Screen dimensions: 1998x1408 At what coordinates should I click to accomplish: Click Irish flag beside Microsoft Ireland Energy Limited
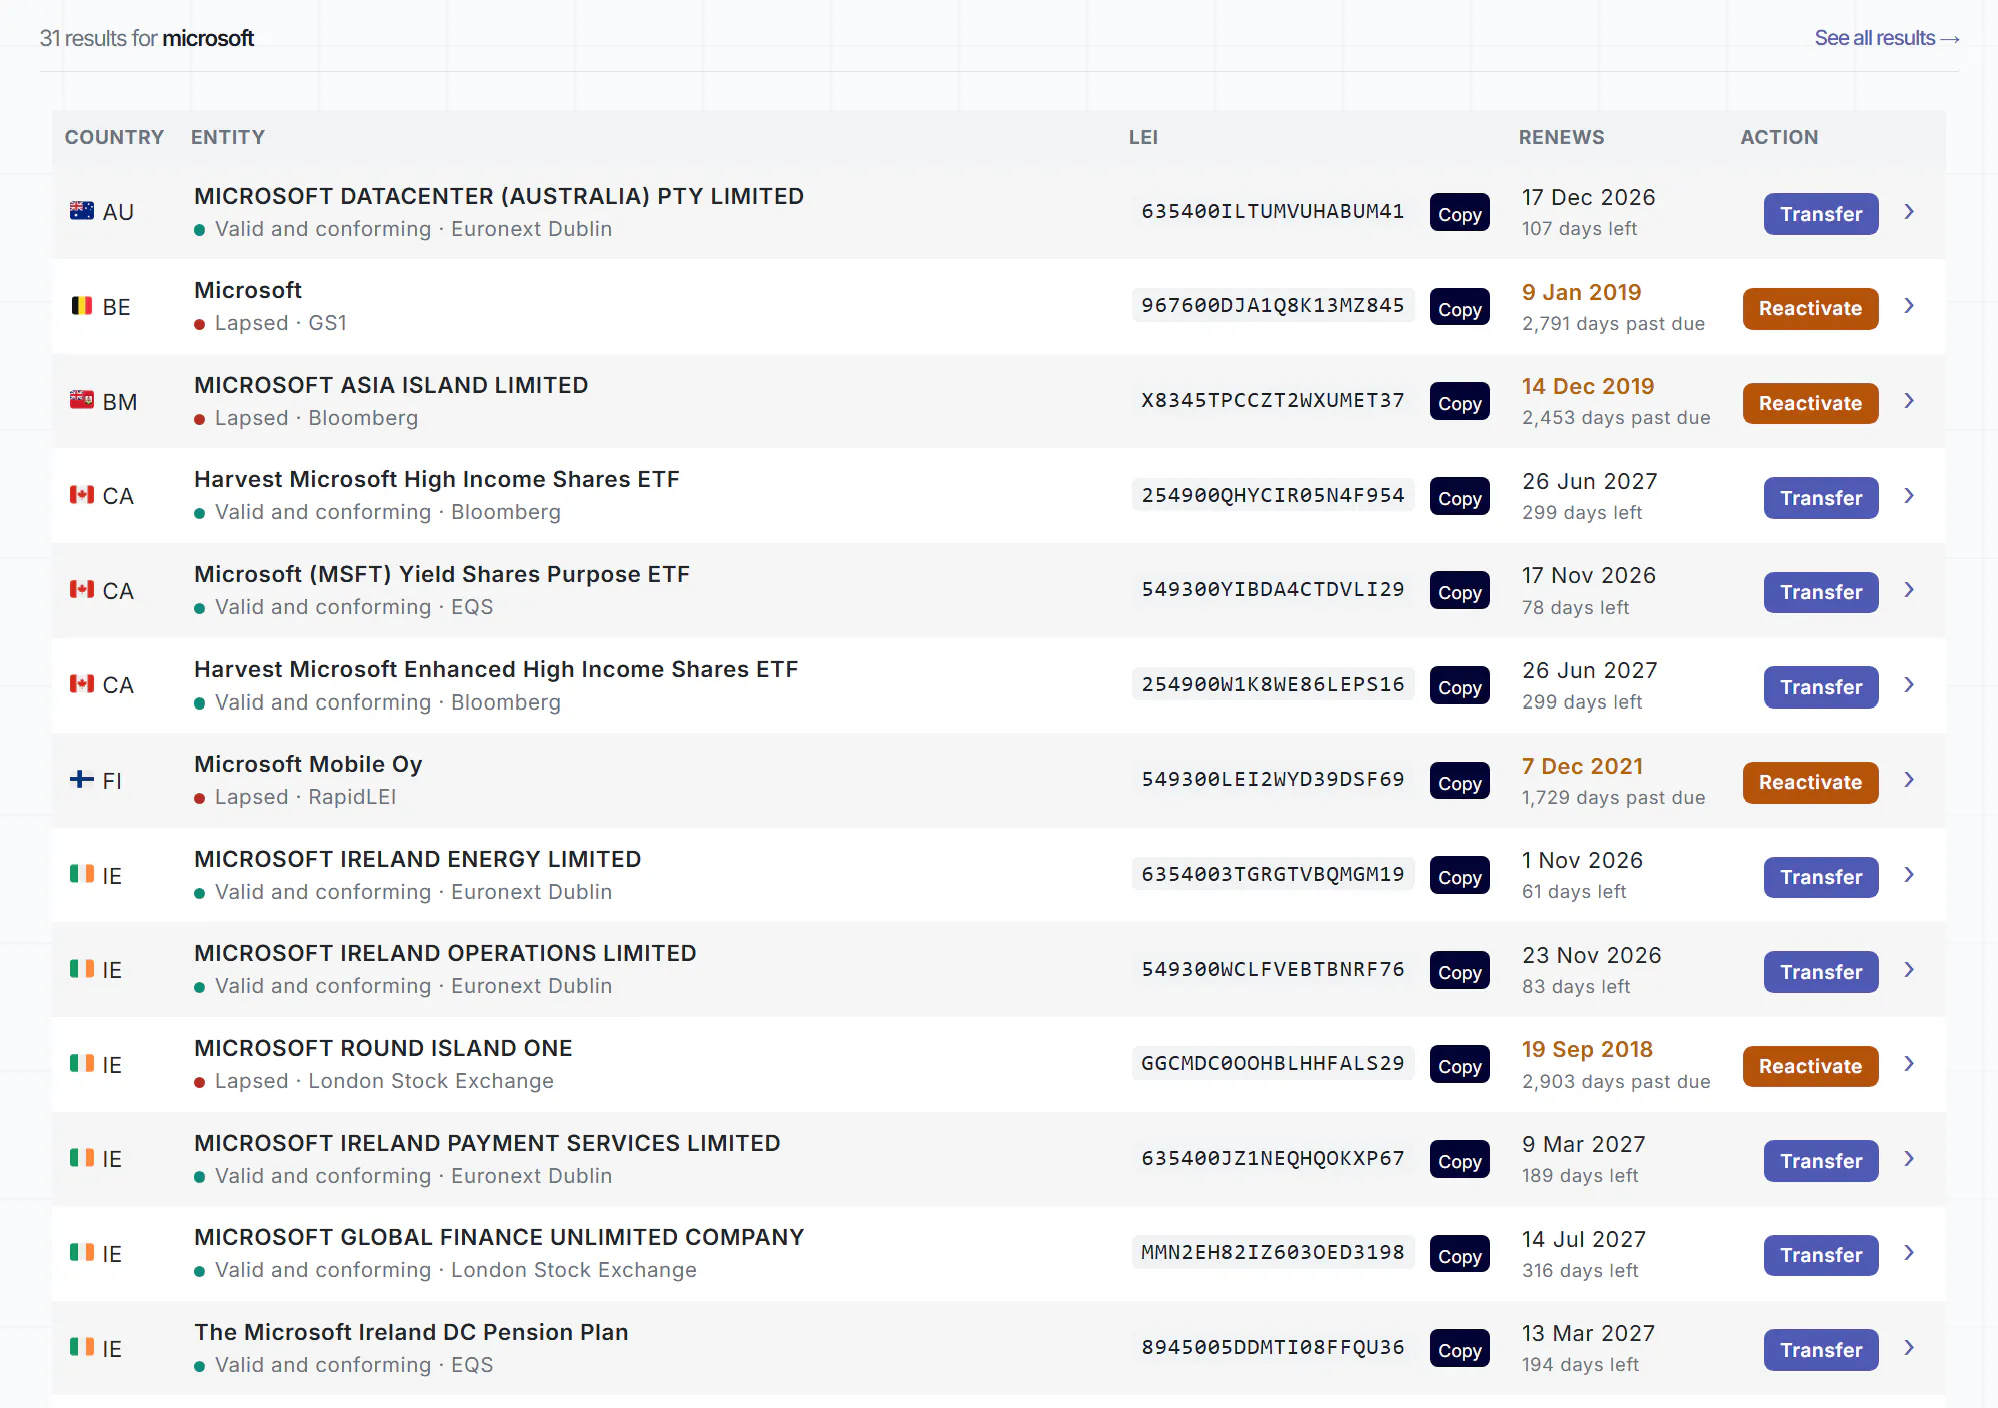(82, 874)
